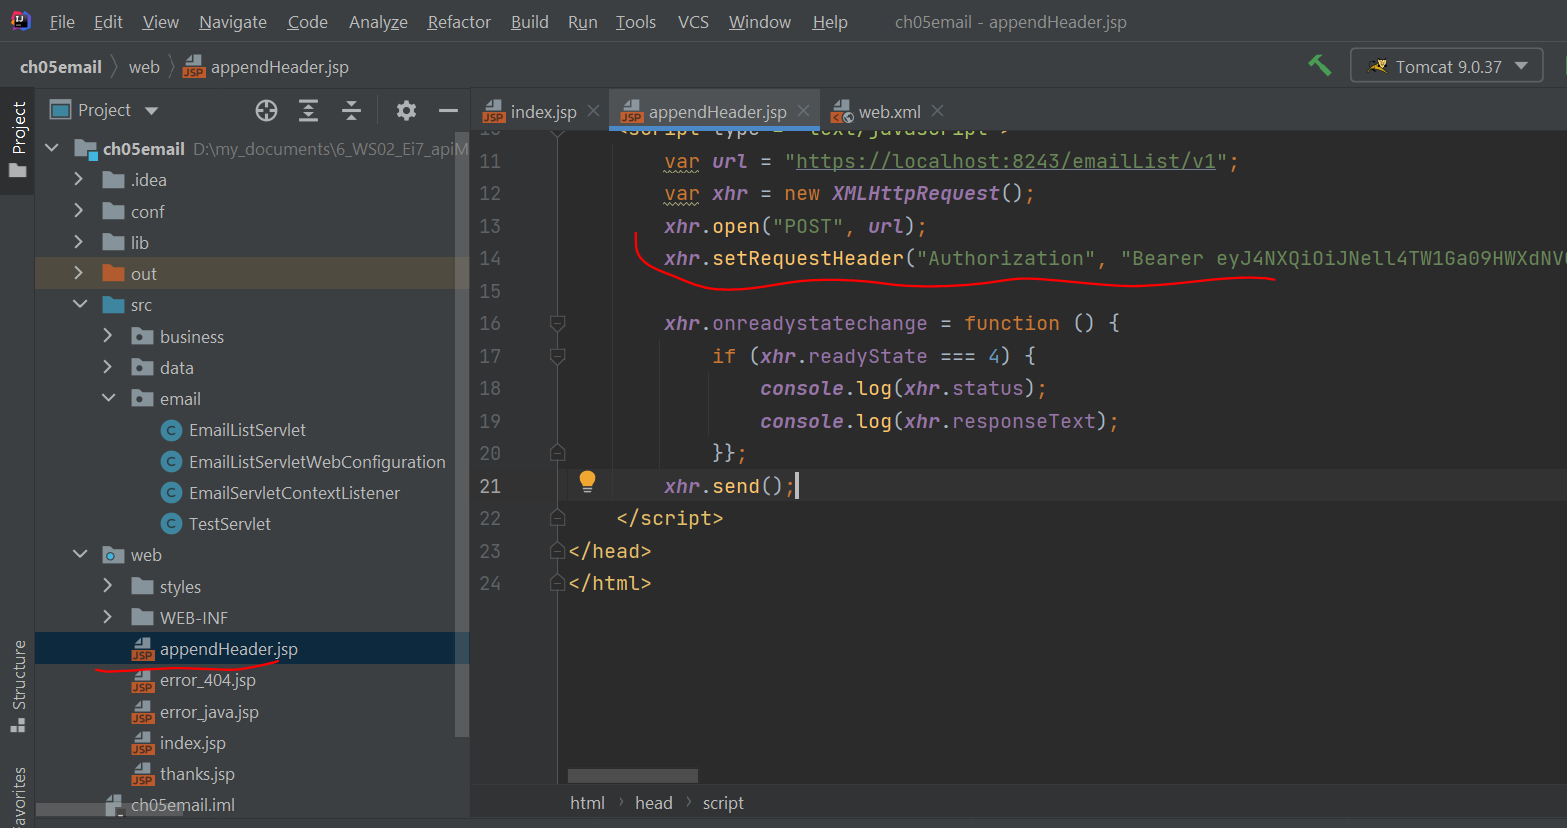The image size is (1567, 828).
Task: Hide the Project tool window with minus icon
Action: [x=448, y=111]
